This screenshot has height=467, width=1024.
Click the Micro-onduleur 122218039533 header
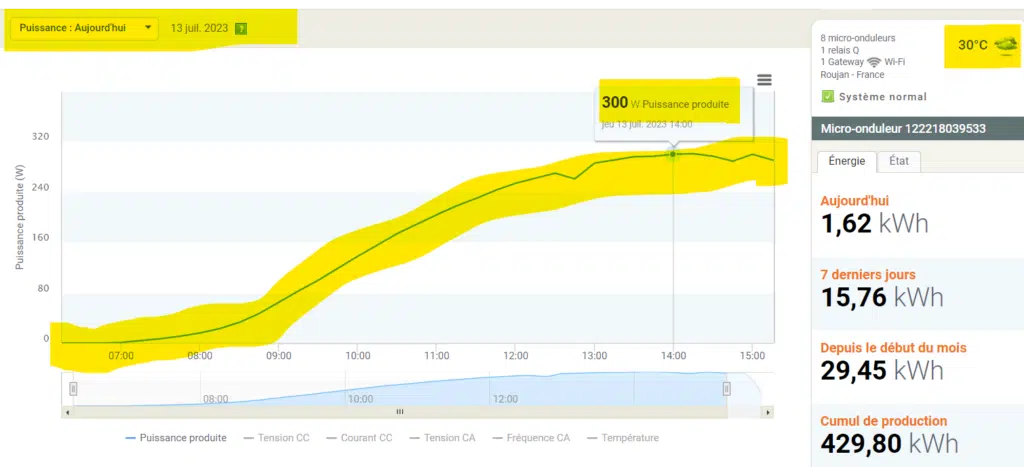click(x=902, y=129)
